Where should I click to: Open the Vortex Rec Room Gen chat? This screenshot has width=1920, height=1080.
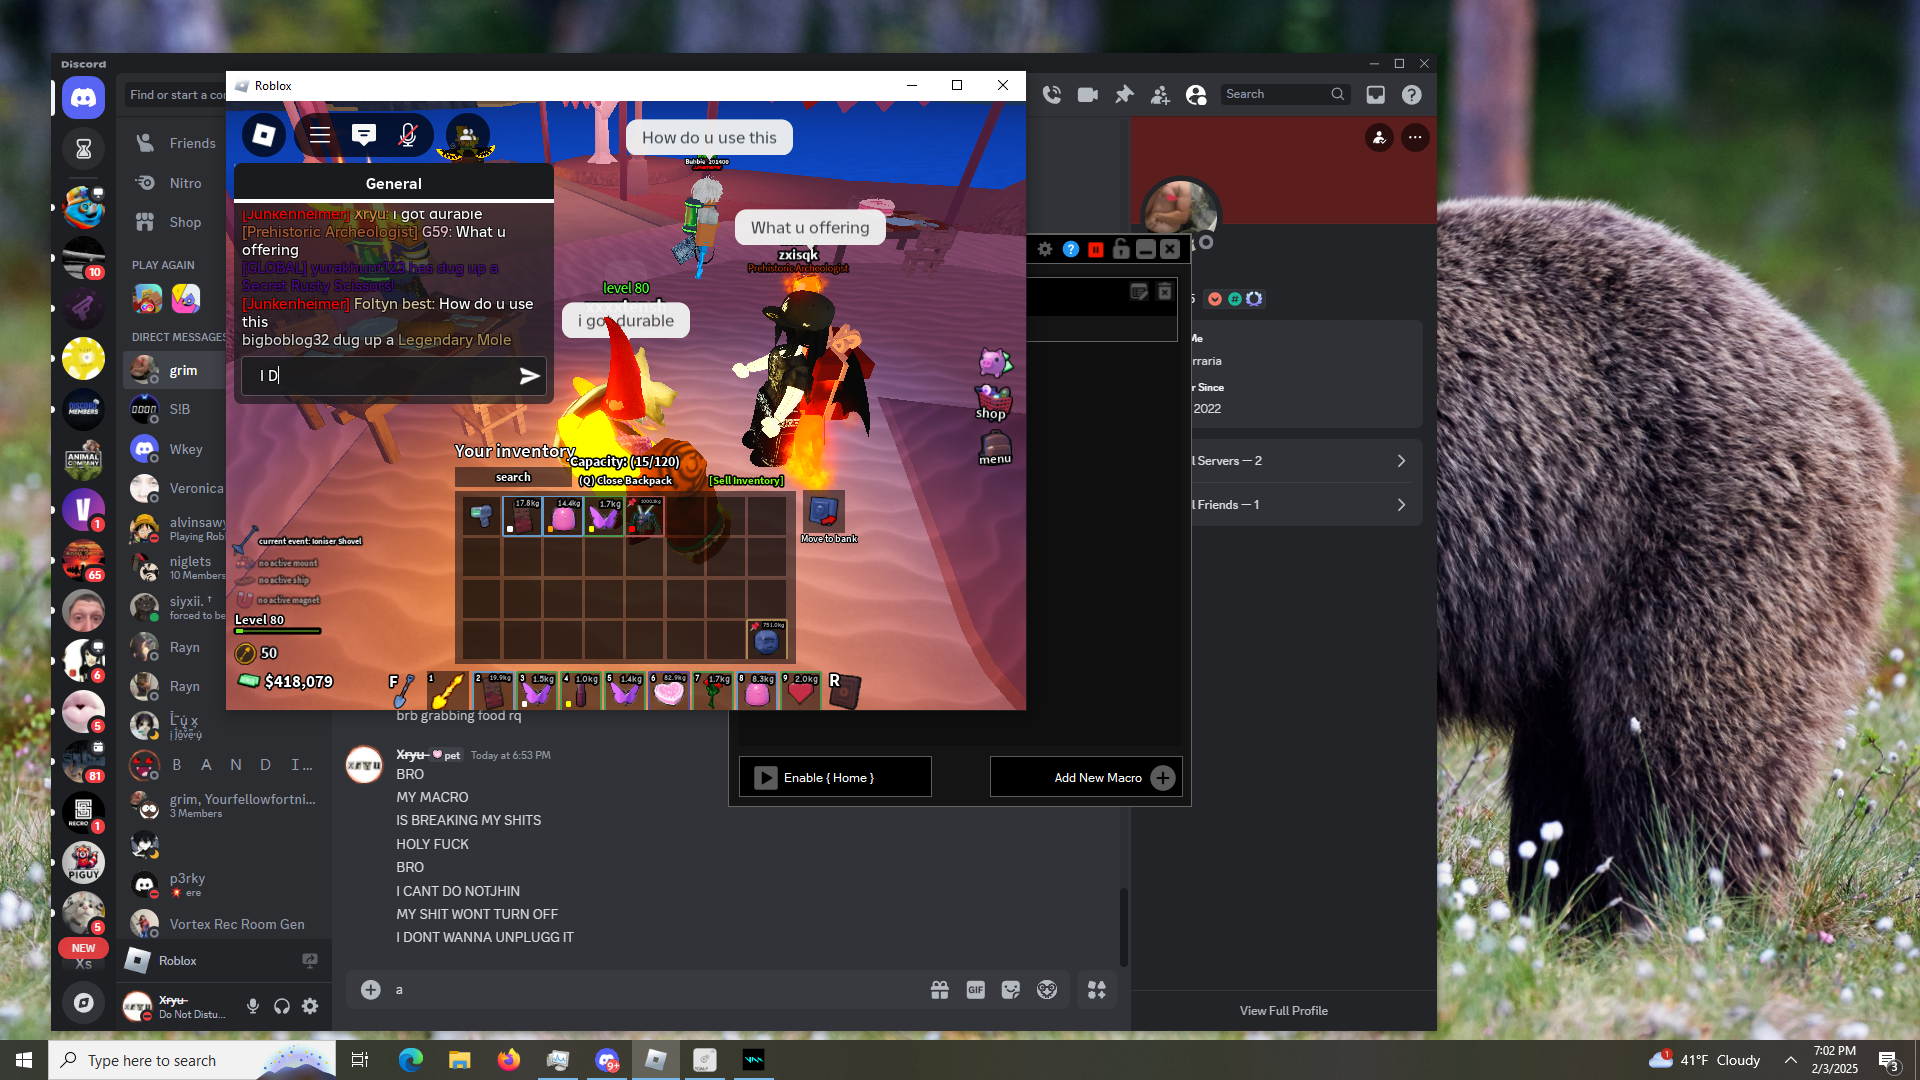(x=226, y=924)
